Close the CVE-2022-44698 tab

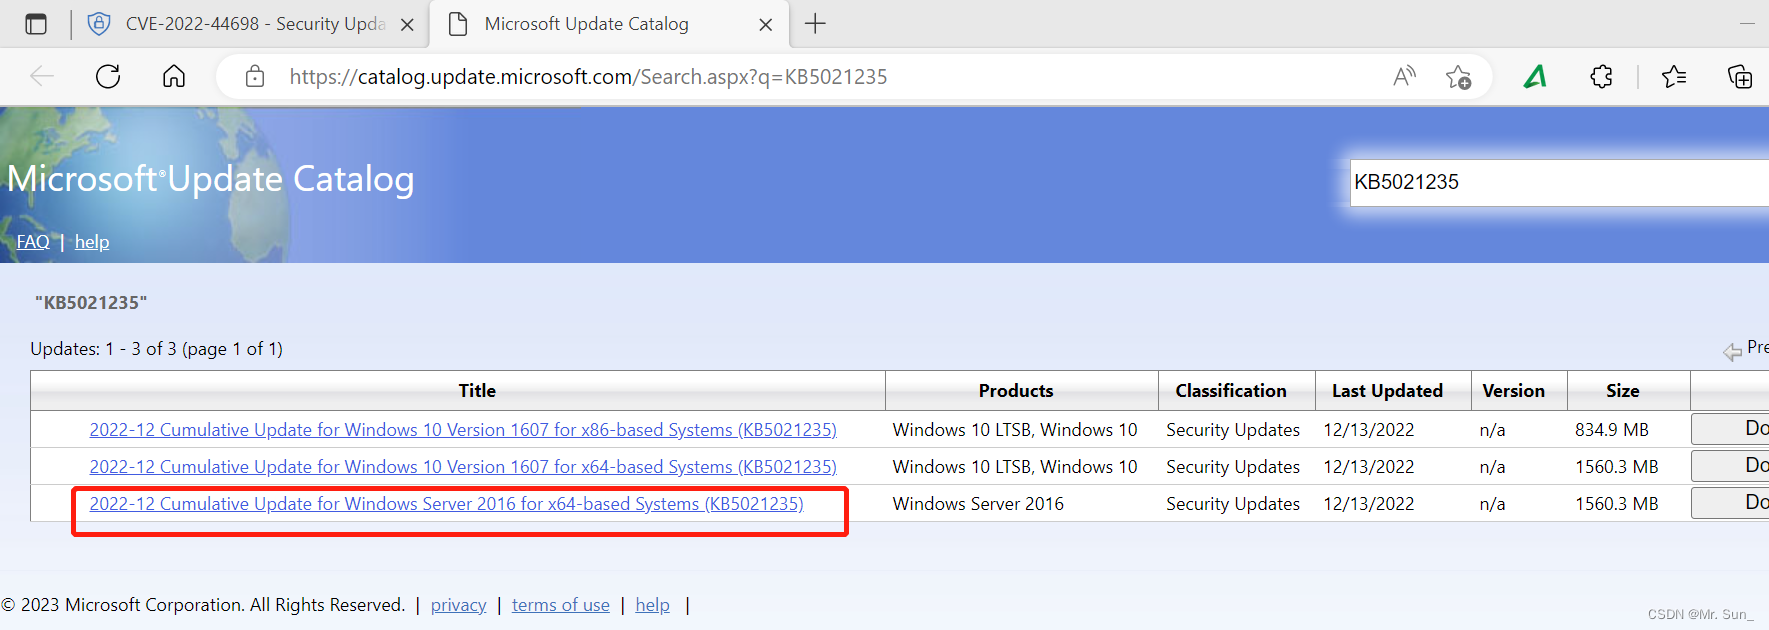407,25
